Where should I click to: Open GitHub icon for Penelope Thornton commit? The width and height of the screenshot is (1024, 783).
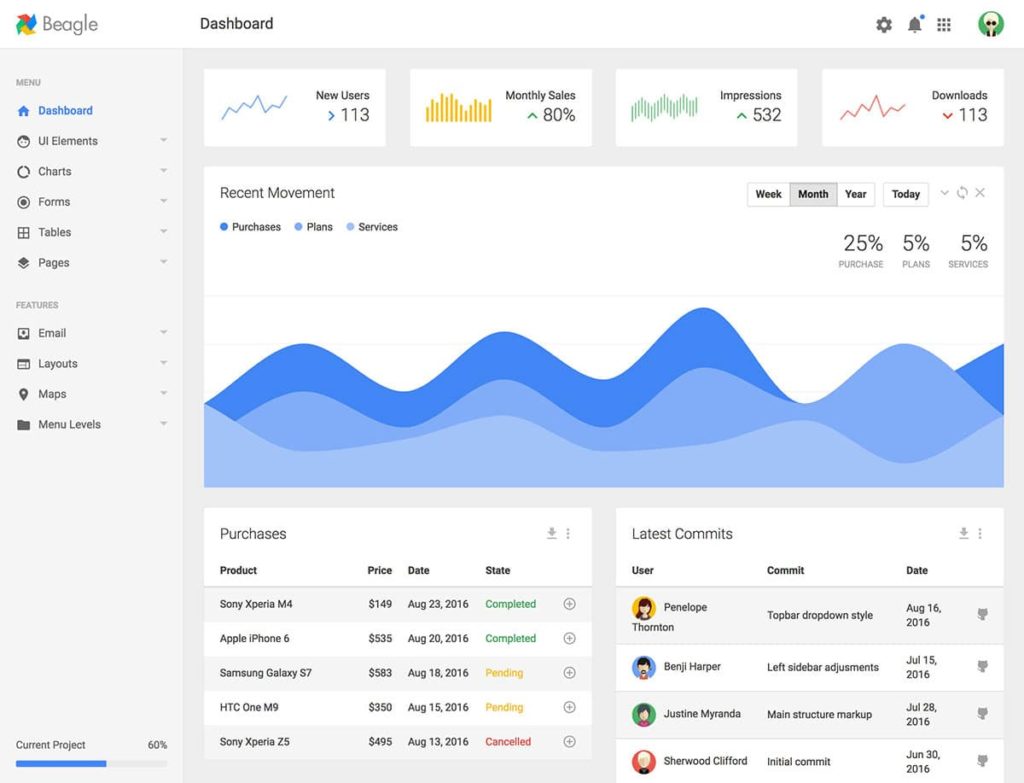coord(982,615)
